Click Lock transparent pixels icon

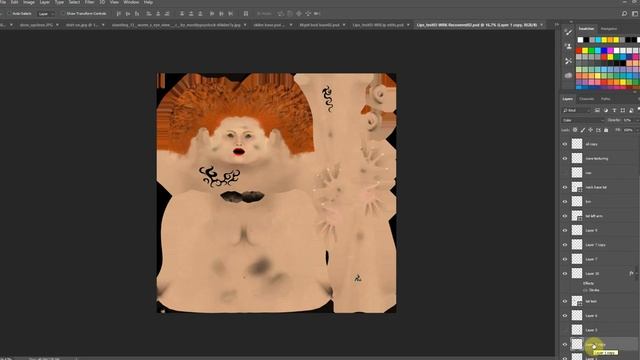(x=575, y=130)
